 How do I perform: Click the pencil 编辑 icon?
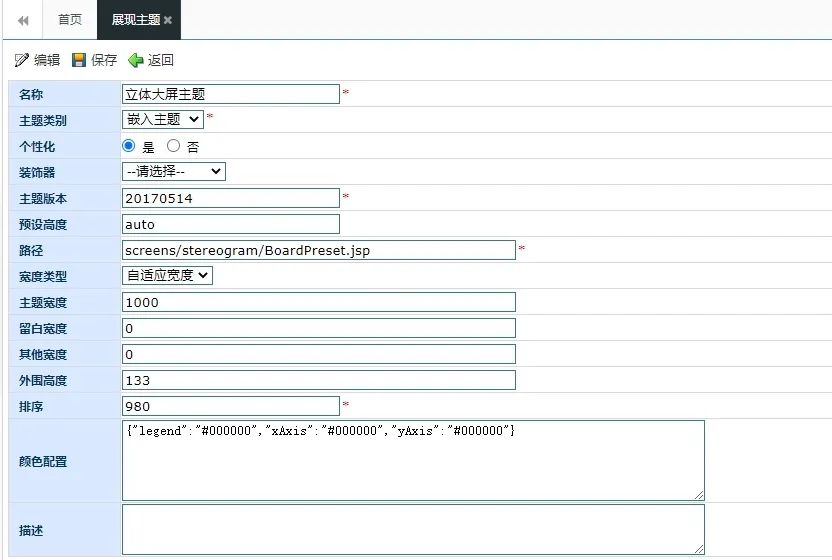click(22, 60)
